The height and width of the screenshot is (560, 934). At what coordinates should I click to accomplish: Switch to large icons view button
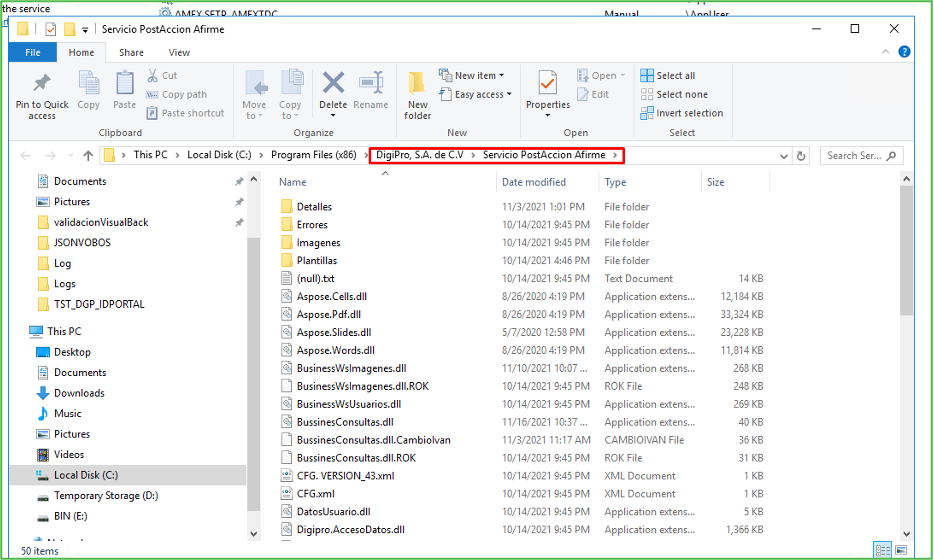(x=902, y=550)
